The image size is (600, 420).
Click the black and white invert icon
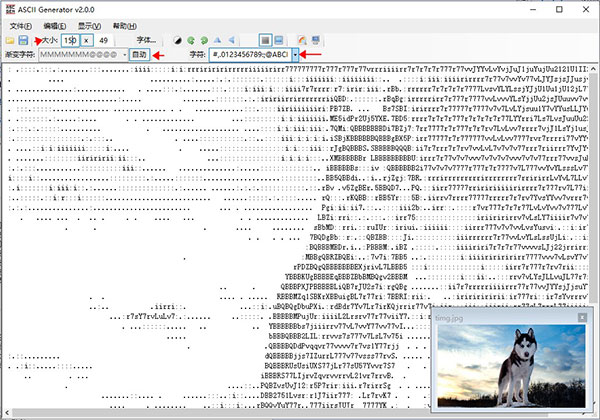pos(178,40)
